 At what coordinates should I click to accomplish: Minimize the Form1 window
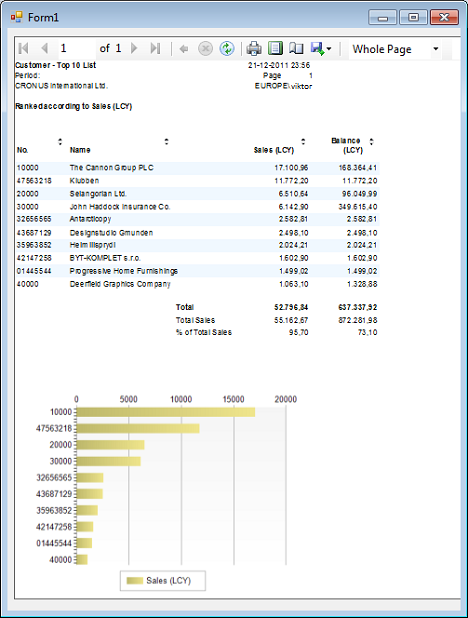pos(382,17)
